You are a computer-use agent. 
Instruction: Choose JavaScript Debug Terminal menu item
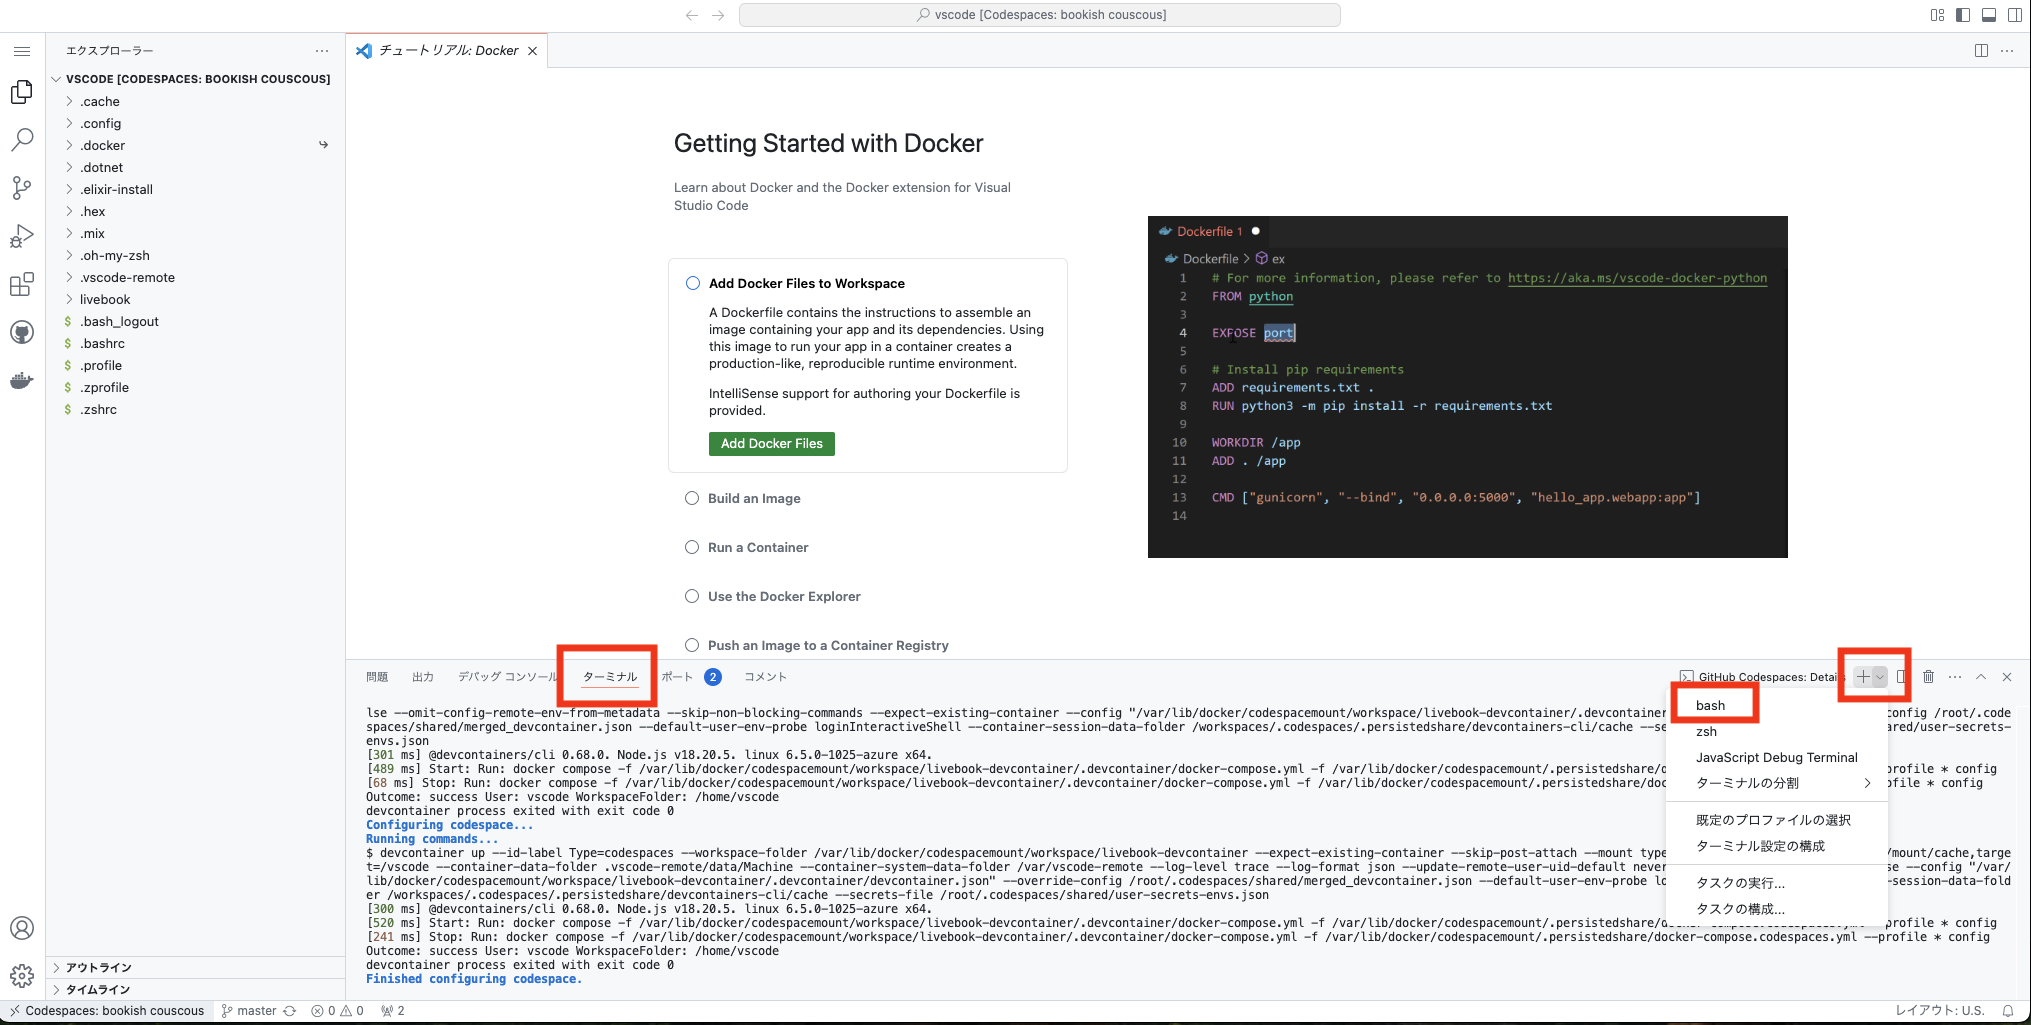point(1777,758)
